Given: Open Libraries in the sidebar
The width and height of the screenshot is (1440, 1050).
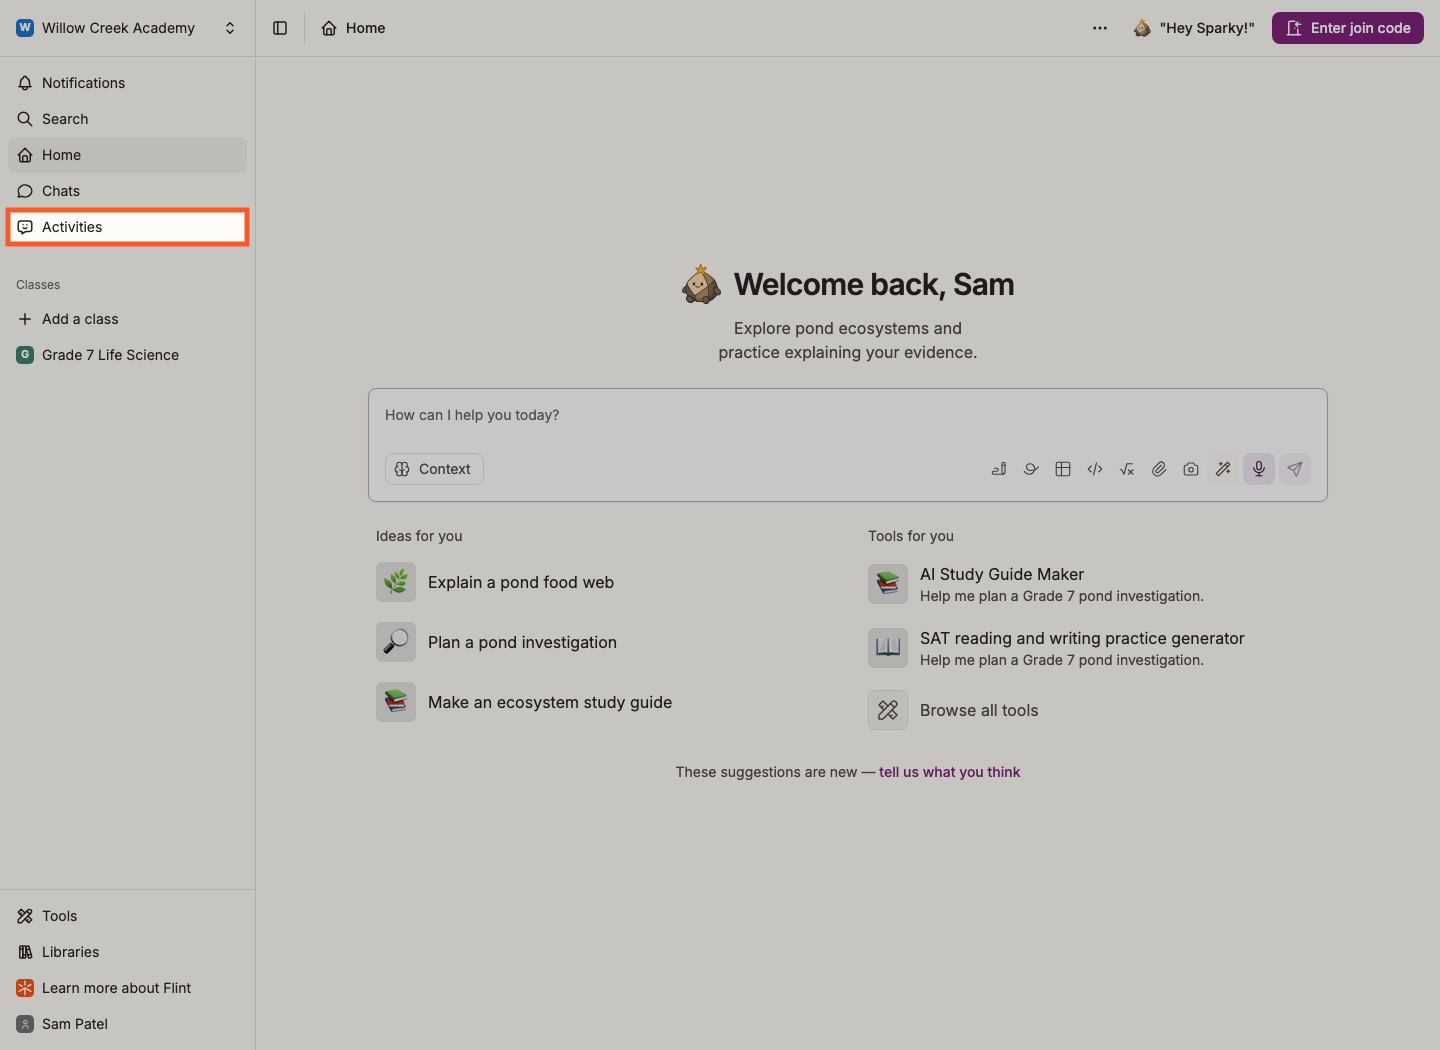Looking at the screenshot, I should point(127,952).
